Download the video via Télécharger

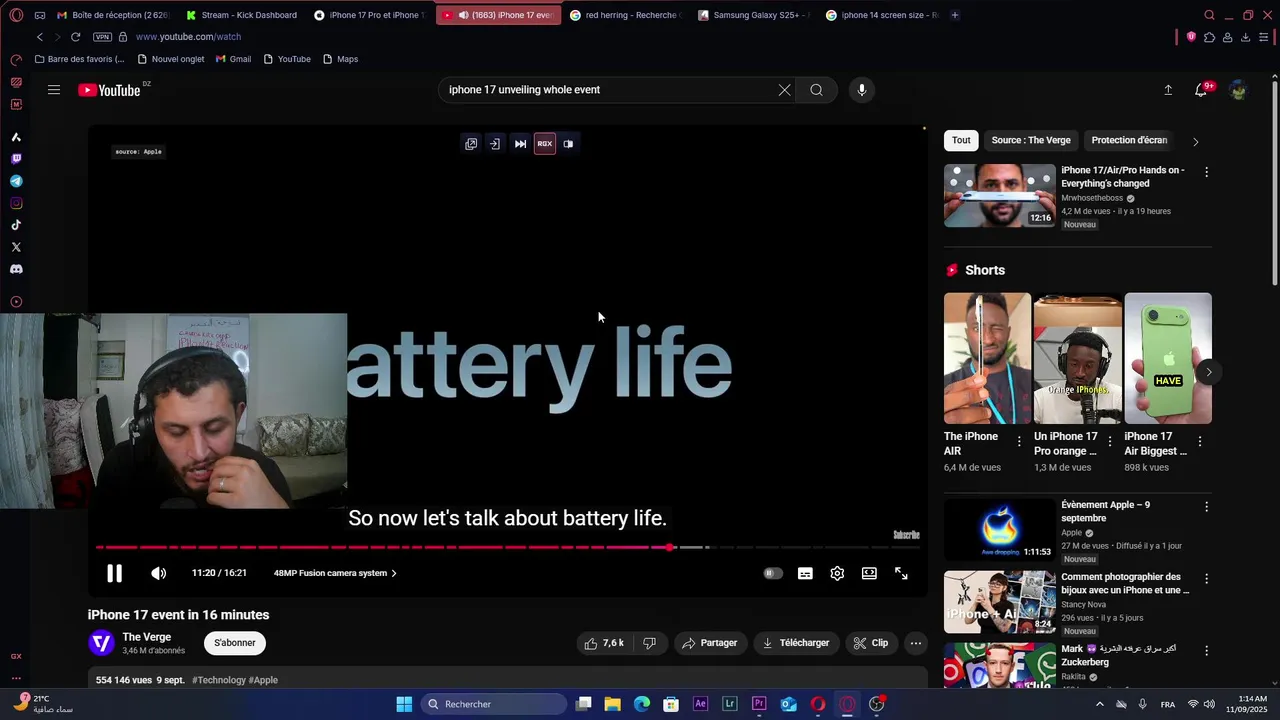796,643
